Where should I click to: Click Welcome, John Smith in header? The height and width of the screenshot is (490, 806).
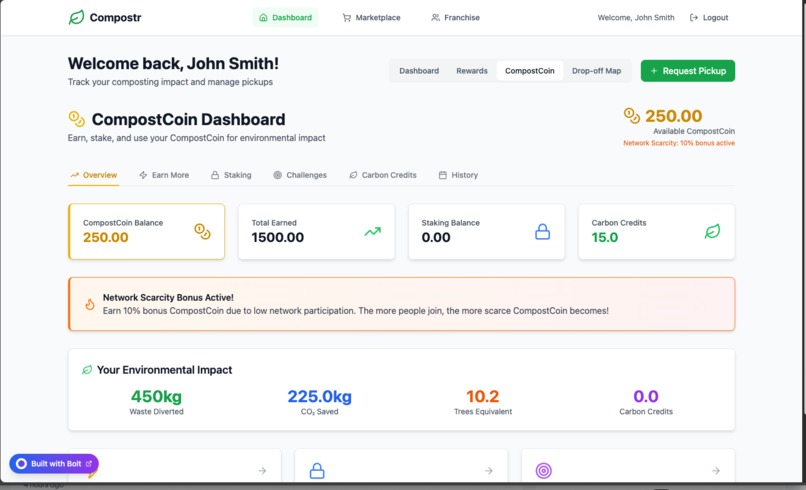pyautogui.click(x=636, y=17)
